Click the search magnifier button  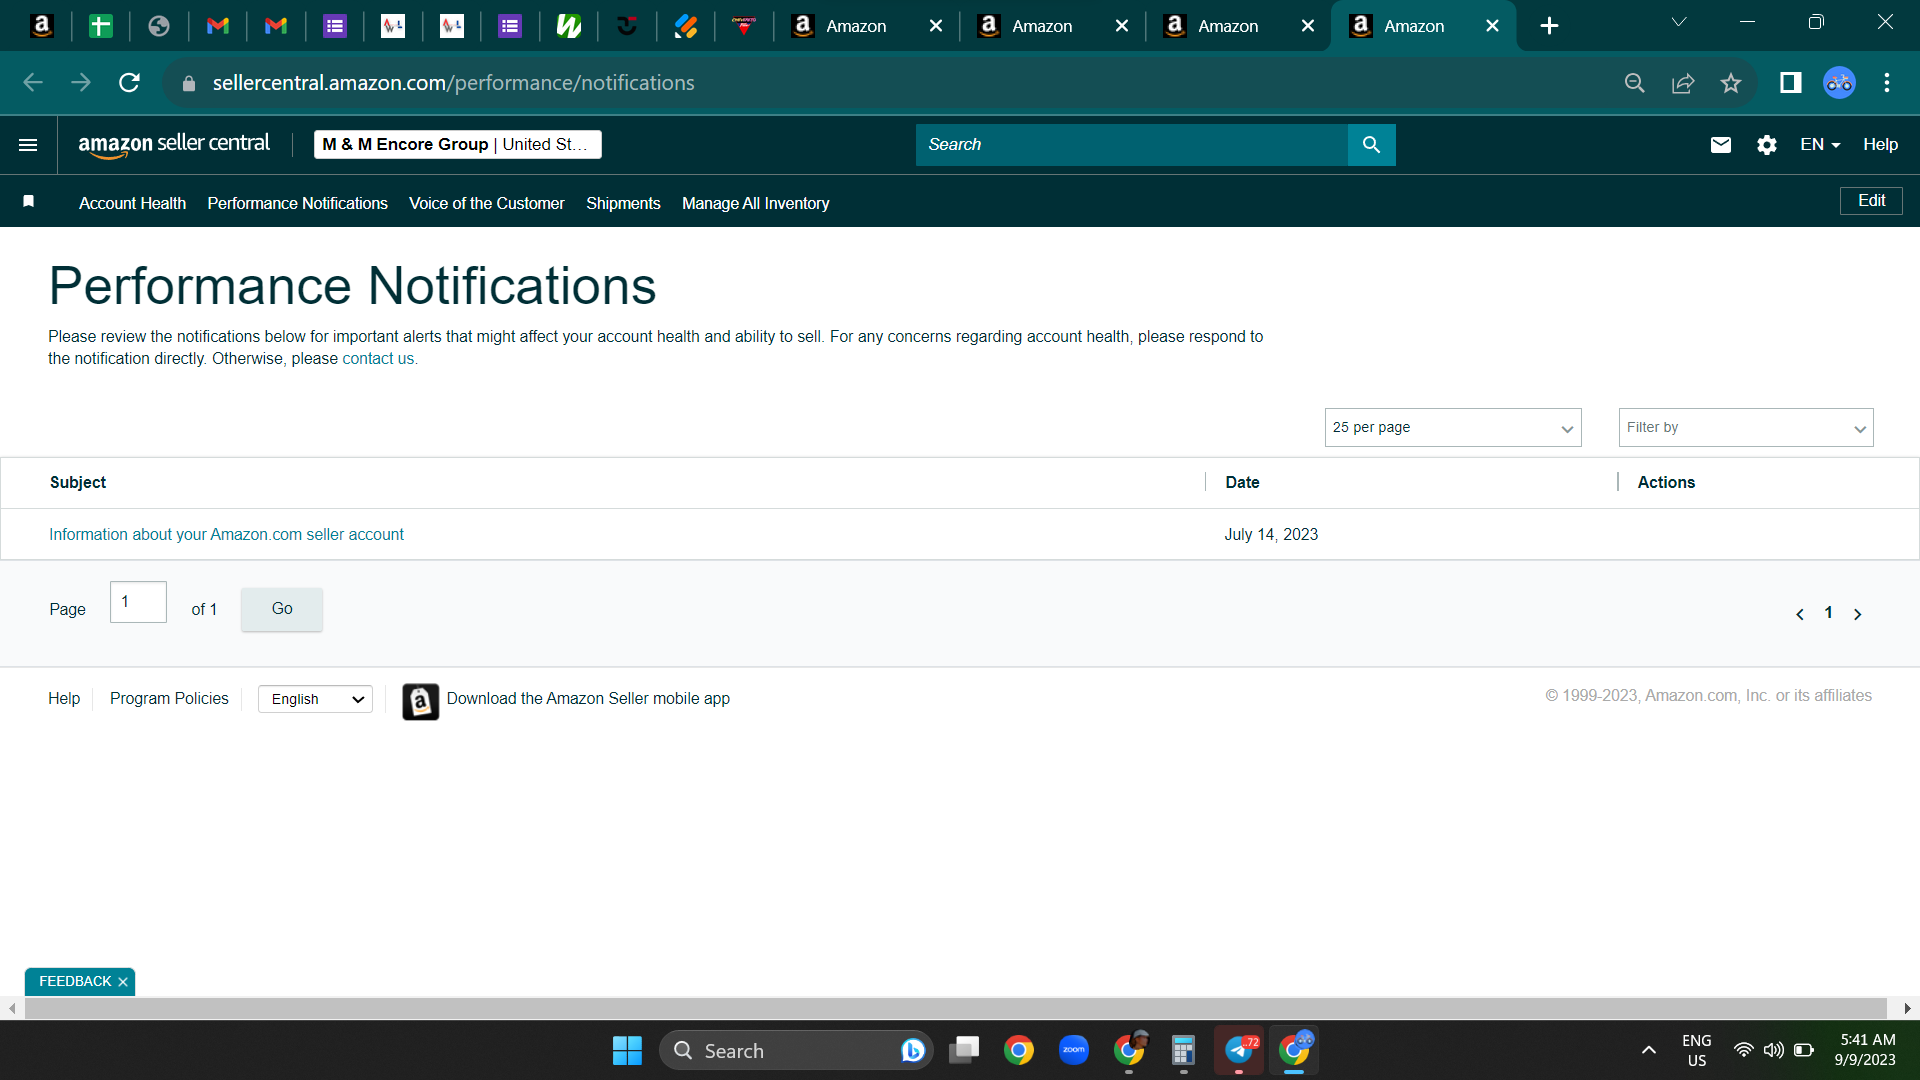click(1371, 145)
